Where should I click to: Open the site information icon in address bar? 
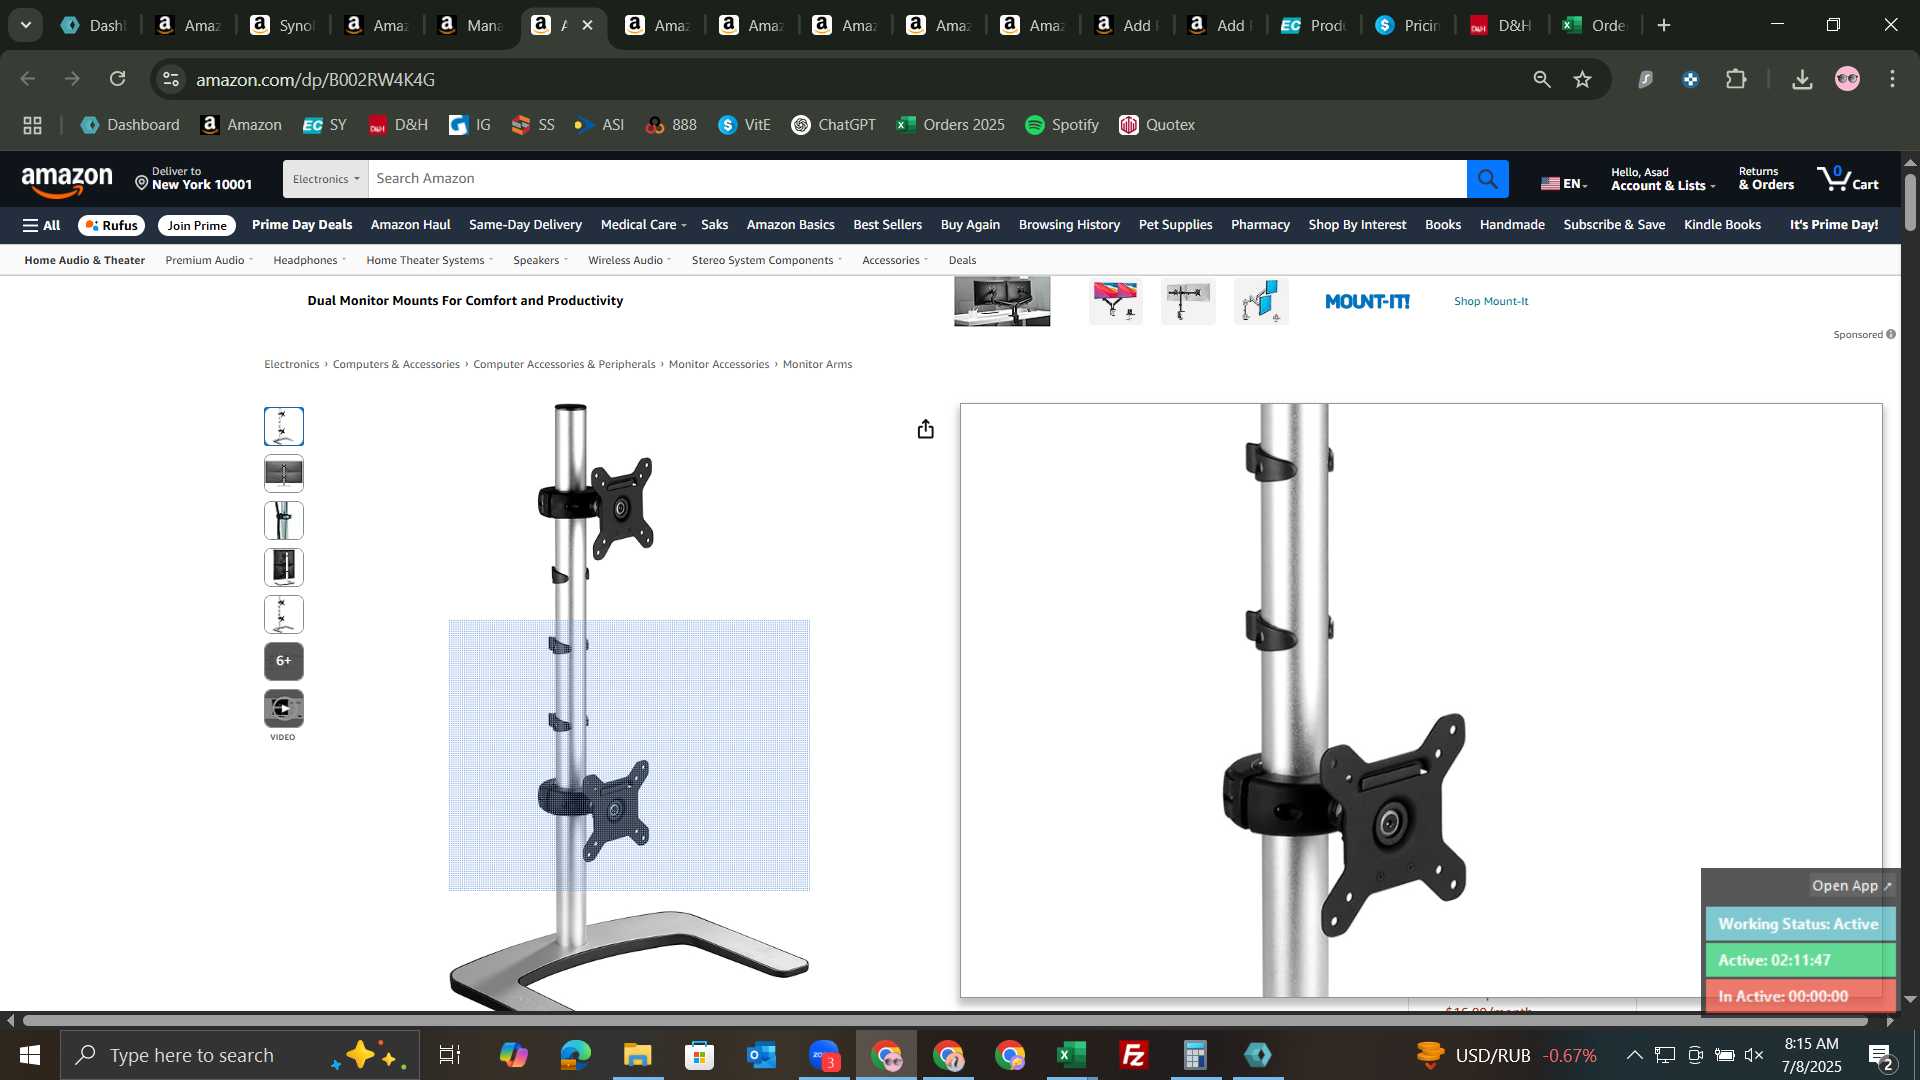pyautogui.click(x=171, y=79)
